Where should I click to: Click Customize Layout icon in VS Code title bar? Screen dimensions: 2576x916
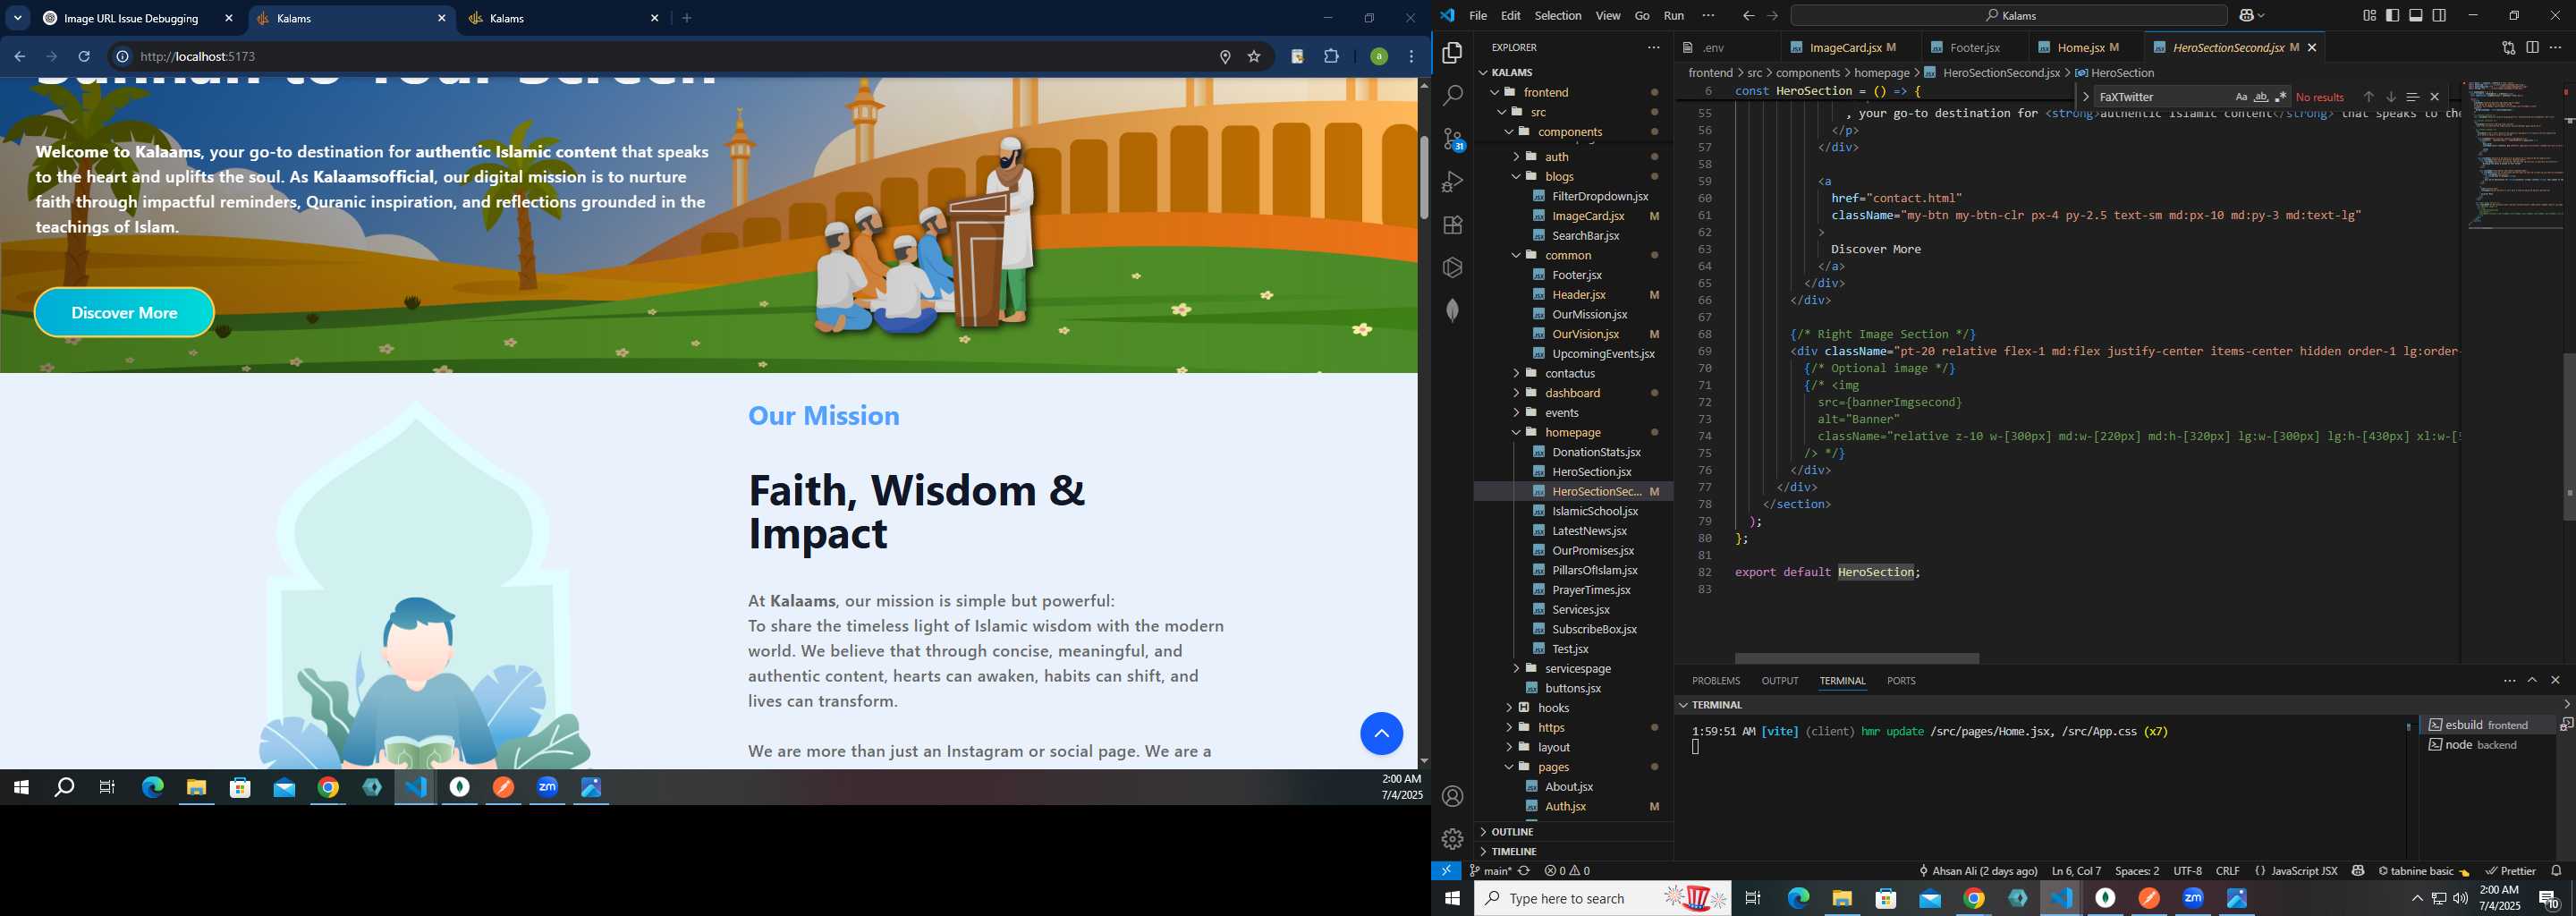(x=2369, y=16)
